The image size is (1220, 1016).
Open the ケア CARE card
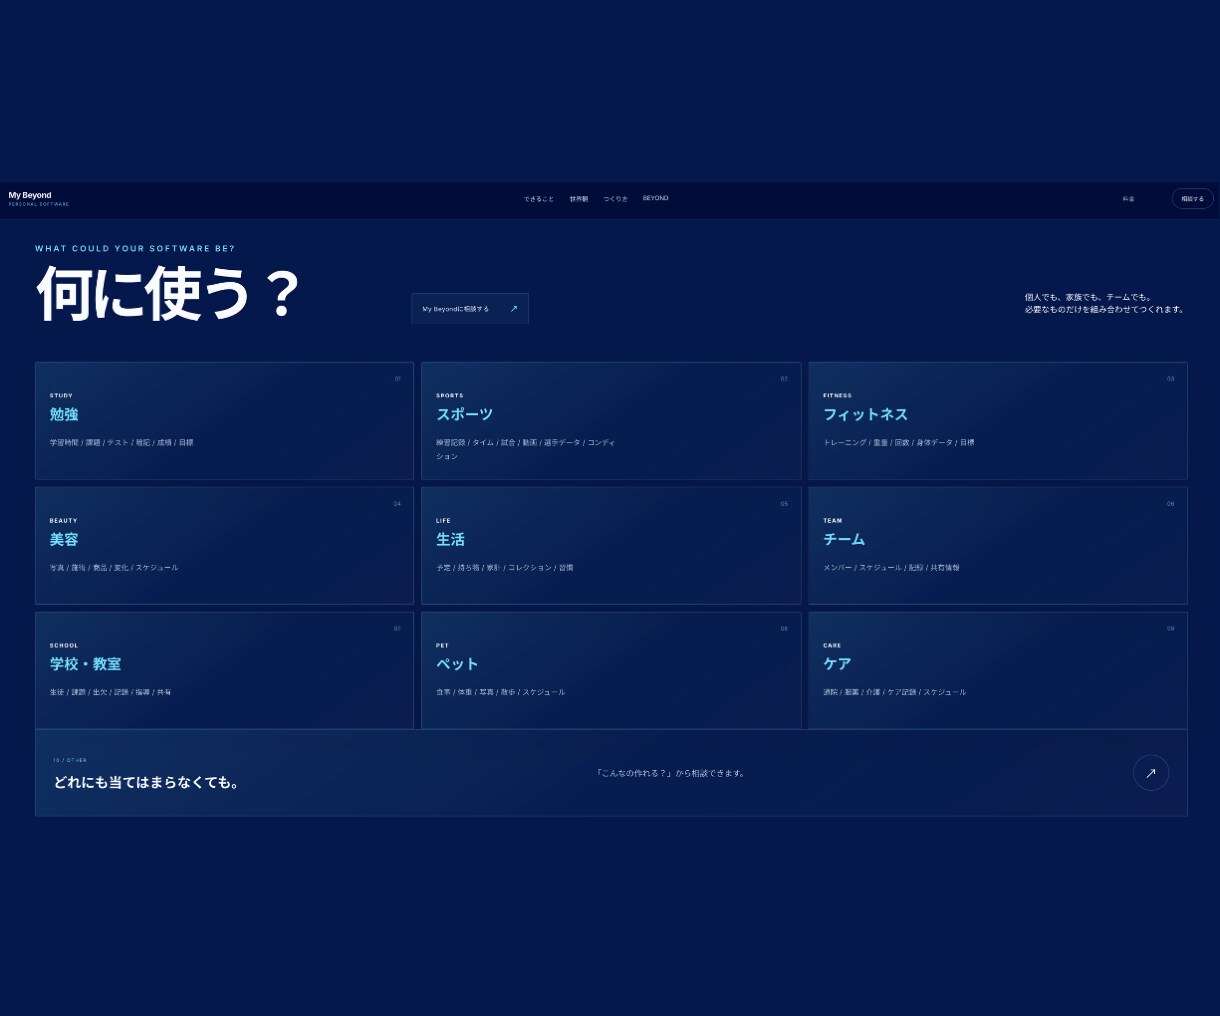[998, 670]
